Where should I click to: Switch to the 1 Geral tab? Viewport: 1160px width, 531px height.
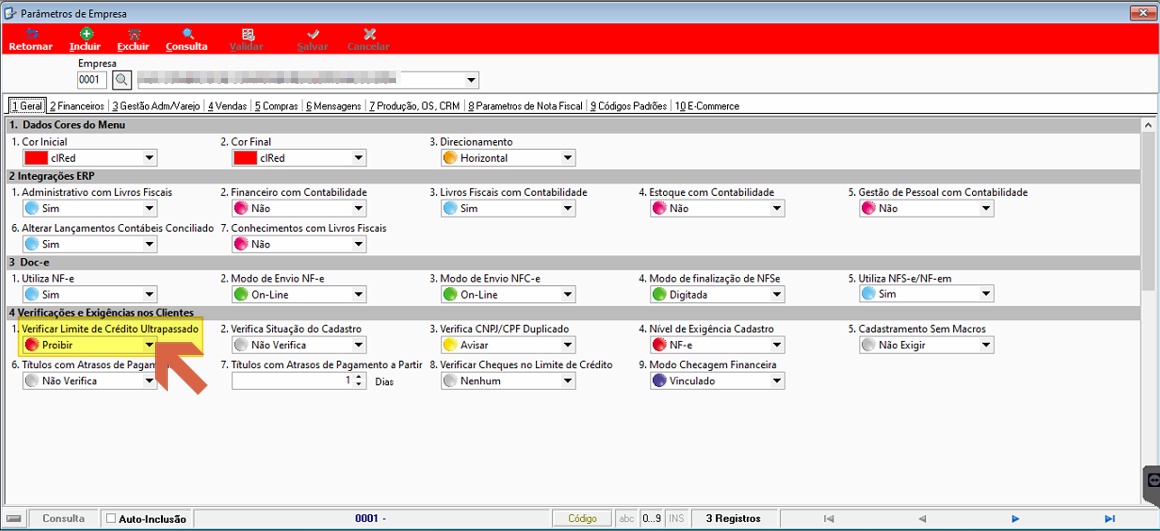(x=27, y=106)
